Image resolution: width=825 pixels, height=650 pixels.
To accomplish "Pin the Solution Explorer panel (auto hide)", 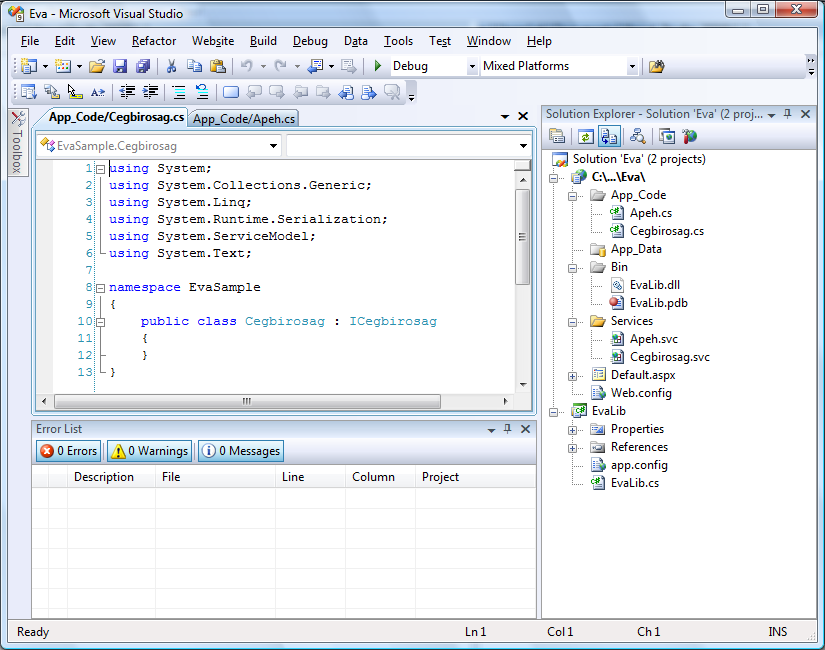I will 788,114.
